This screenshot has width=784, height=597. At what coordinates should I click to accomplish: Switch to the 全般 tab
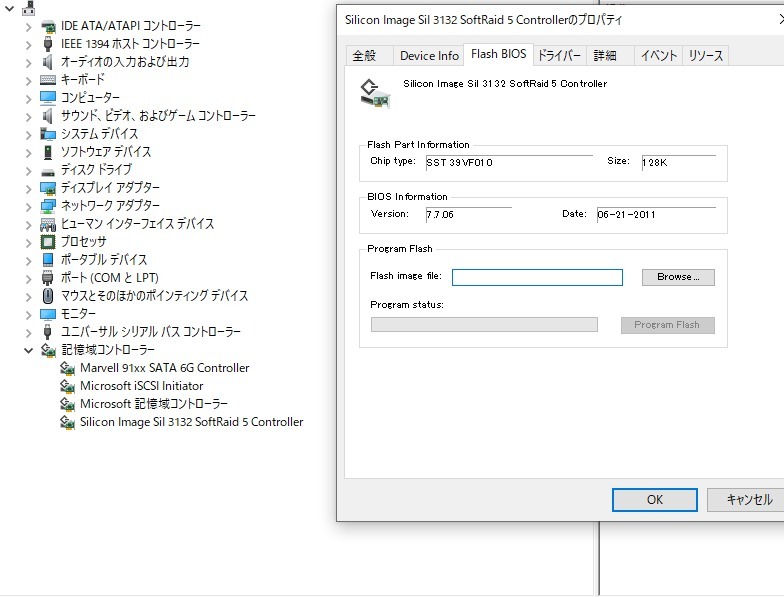369,56
